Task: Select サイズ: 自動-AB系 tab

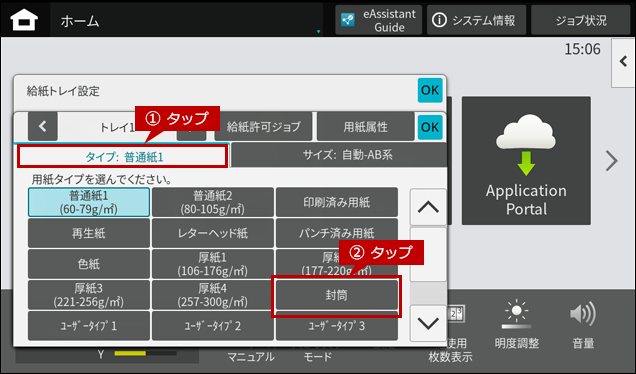Action: click(339, 155)
